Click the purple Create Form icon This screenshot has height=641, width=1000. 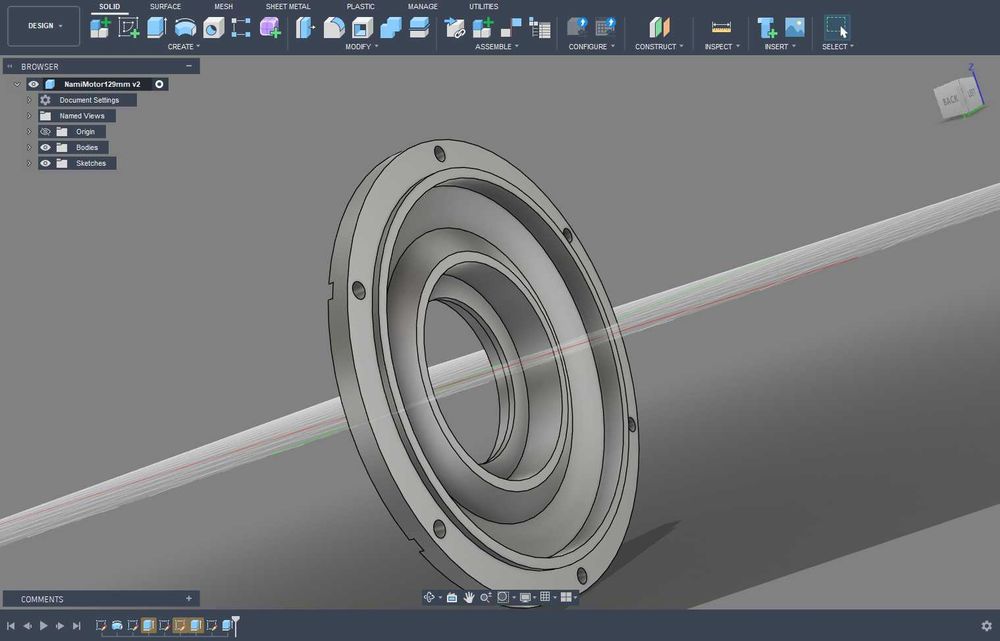tap(270, 28)
